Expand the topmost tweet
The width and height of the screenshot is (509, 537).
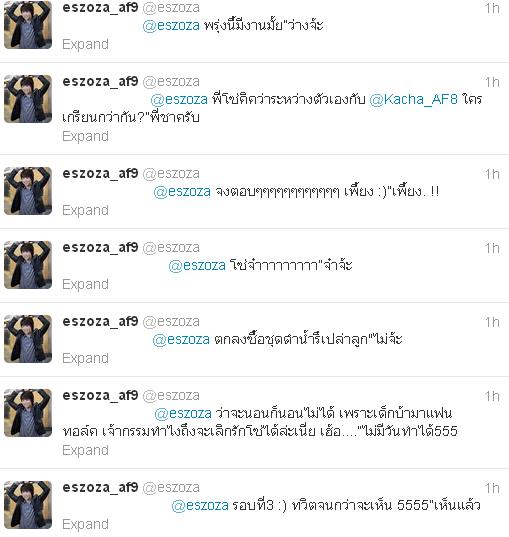(85, 45)
